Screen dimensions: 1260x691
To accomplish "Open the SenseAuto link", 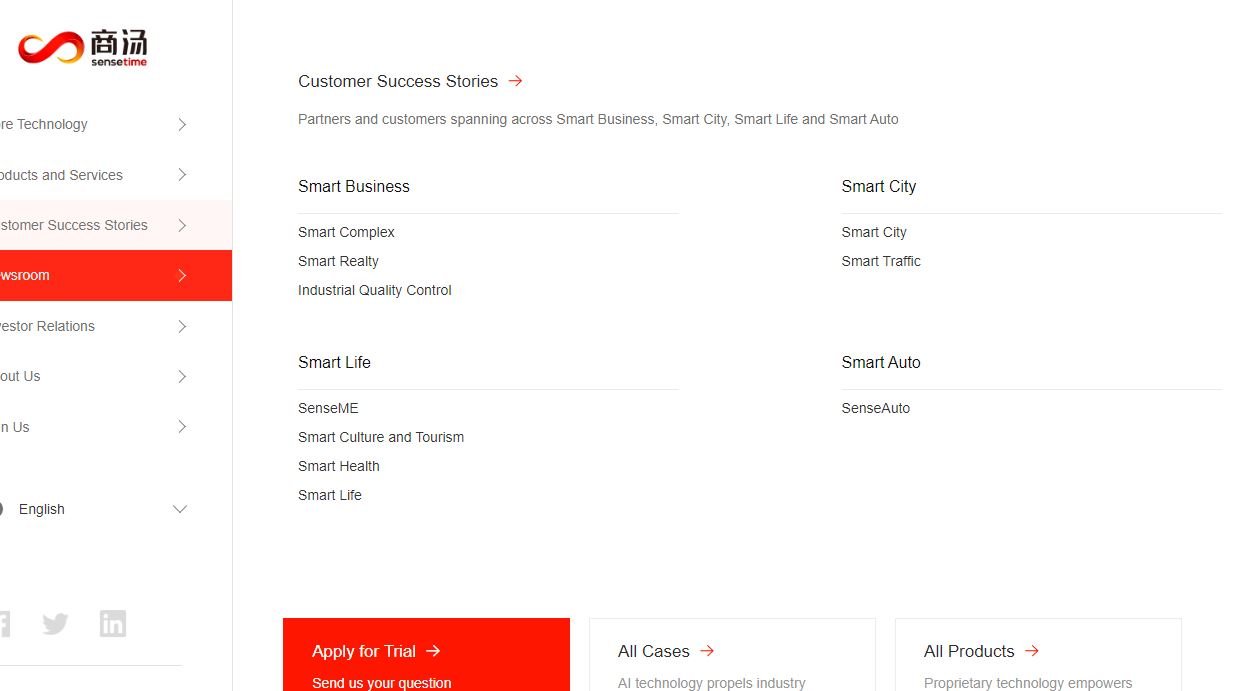I will tap(876, 408).
